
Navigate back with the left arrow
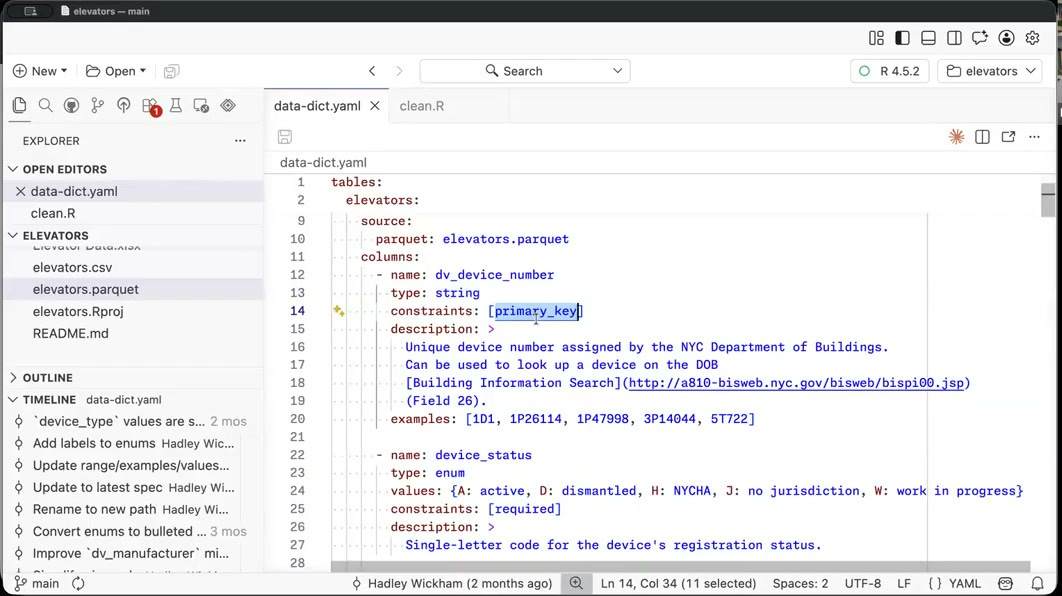[372, 71]
